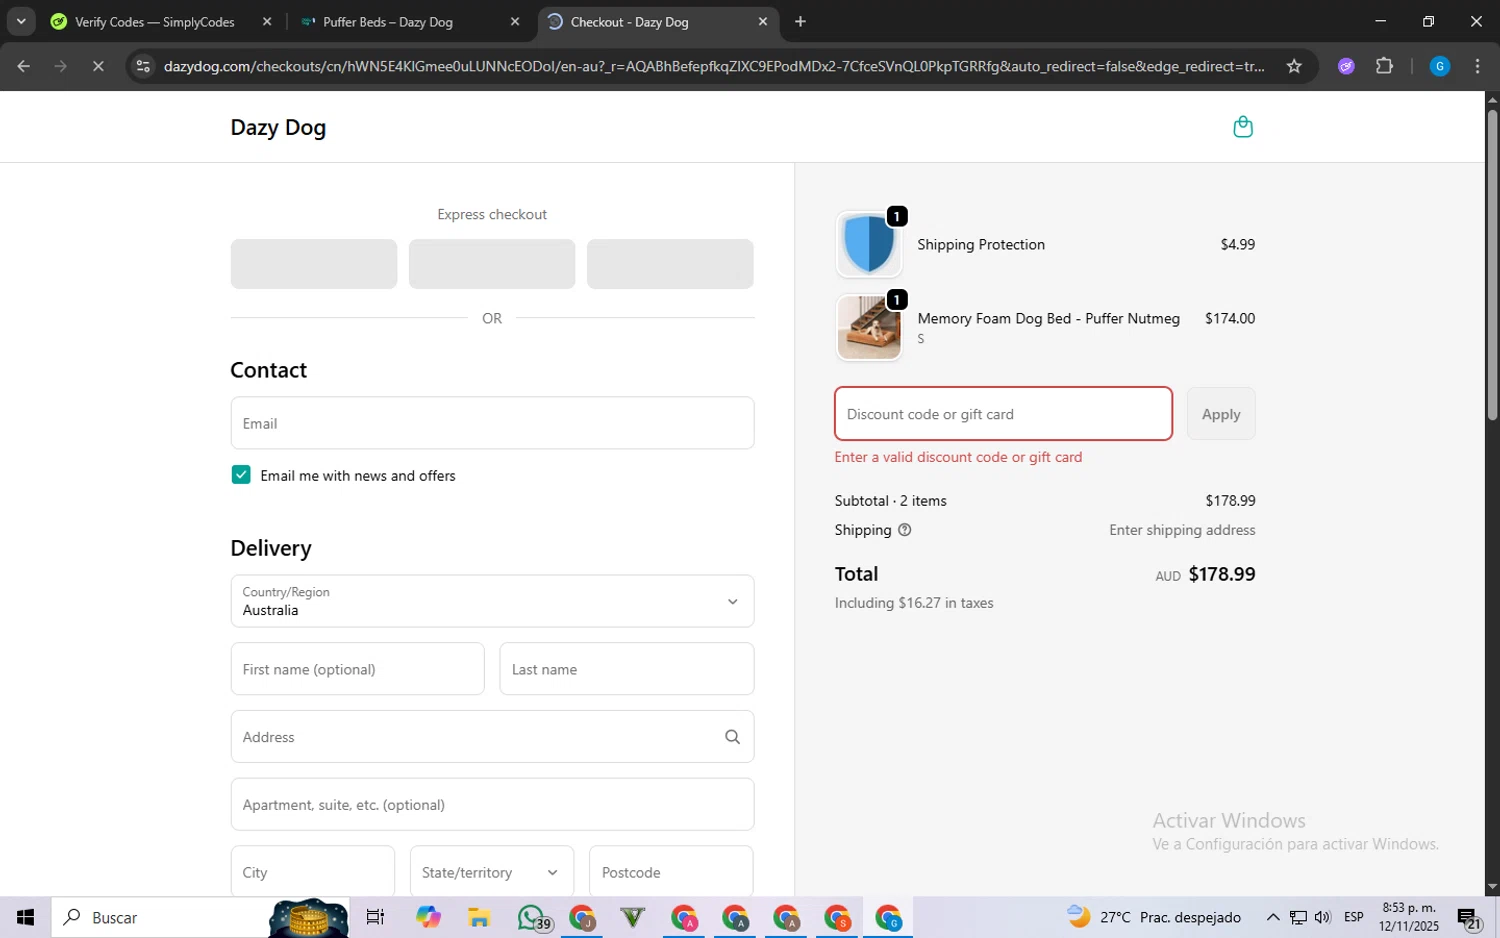Close the Puffer Beds – Dazy Dog tab
The height and width of the screenshot is (938, 1500).
point(515,21)
